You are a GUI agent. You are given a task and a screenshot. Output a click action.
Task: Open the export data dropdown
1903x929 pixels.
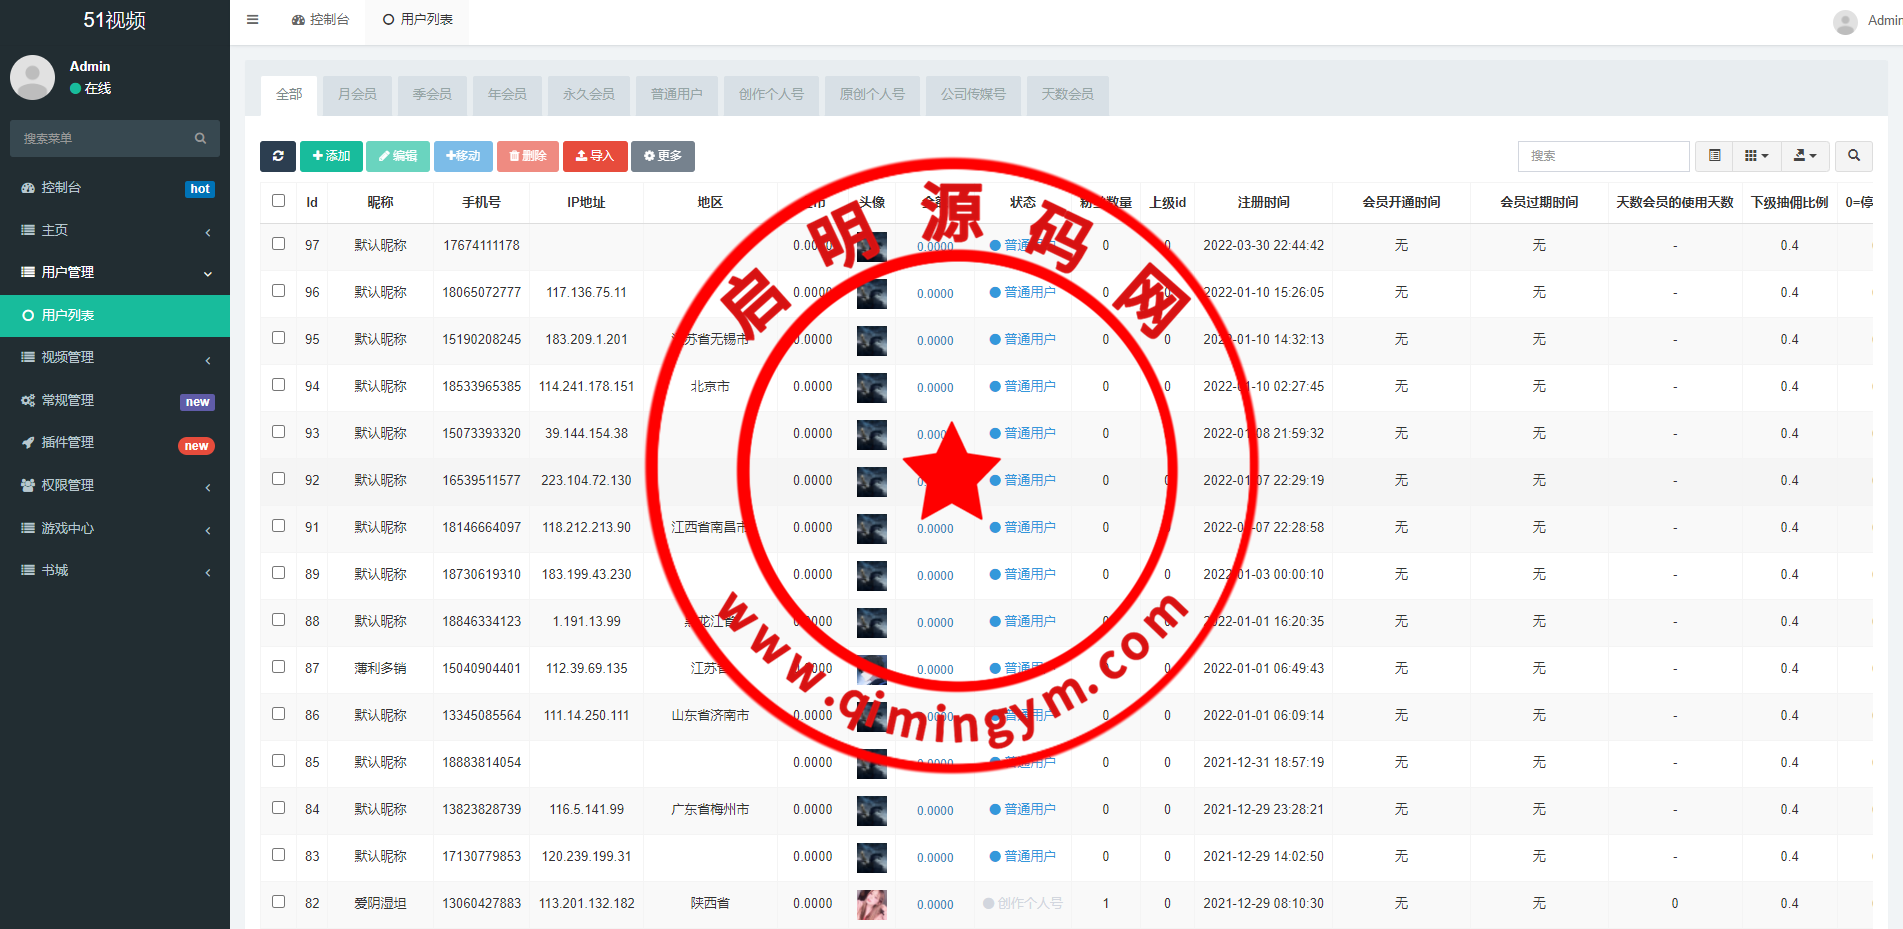tap(1804, 156)
